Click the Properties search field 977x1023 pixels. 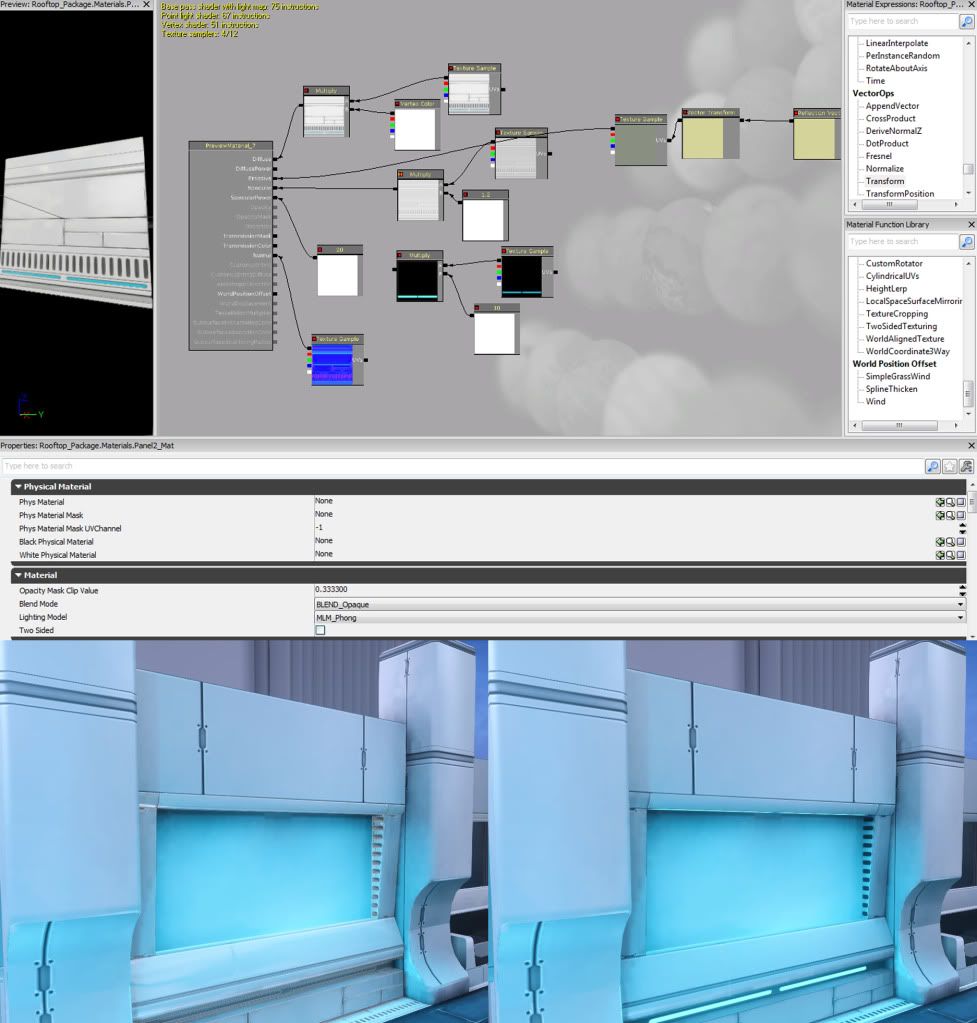click(x=462, y=466)
